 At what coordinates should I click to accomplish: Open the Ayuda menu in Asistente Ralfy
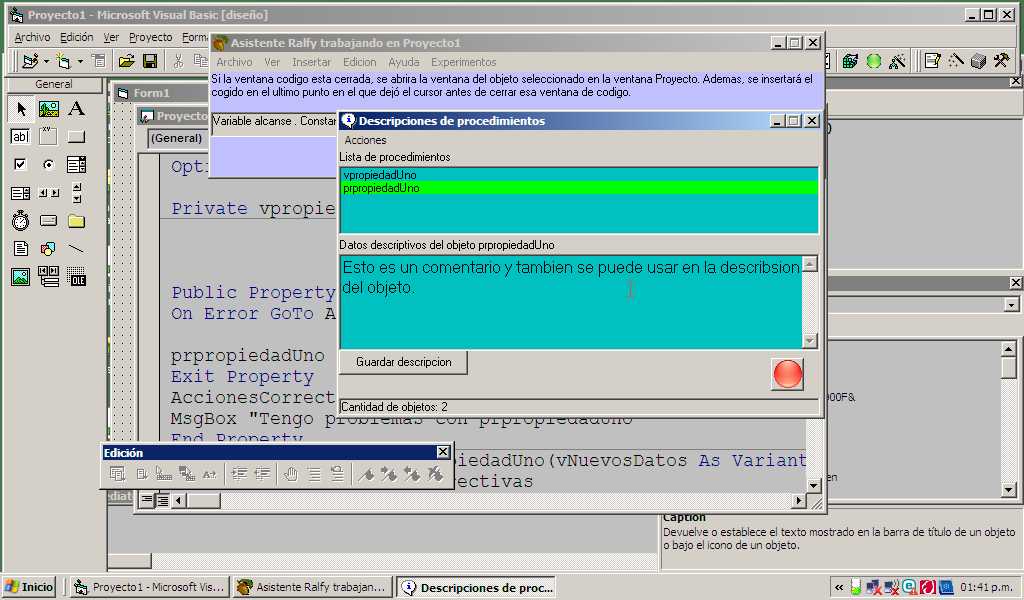404,62
